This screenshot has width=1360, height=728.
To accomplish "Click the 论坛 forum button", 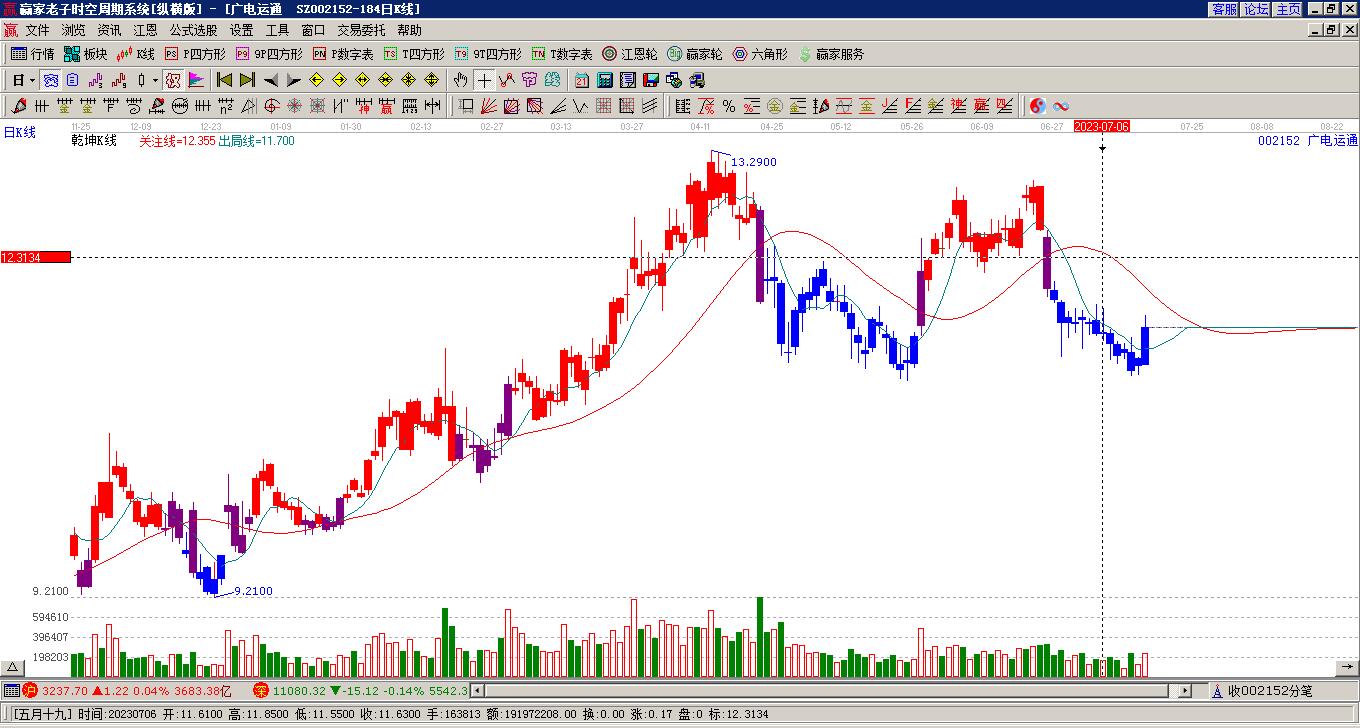I will [1256, 9].
